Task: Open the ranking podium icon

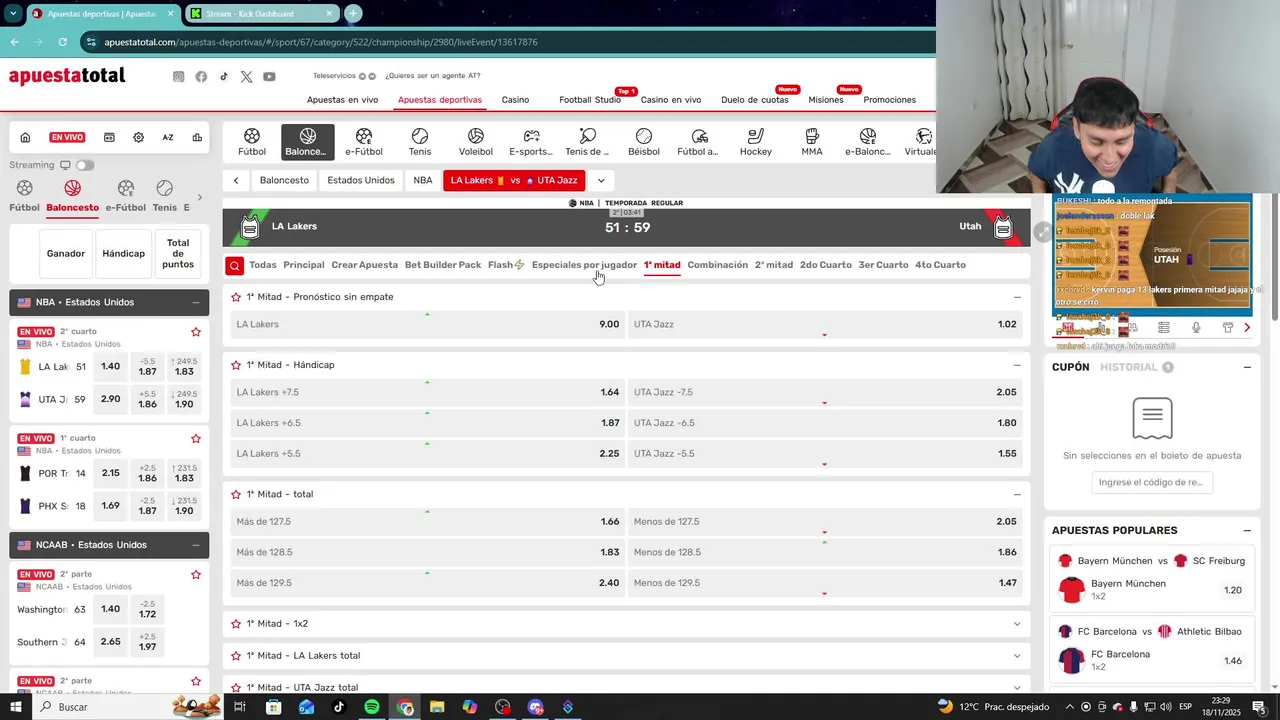Action: (x=197, y=138)
